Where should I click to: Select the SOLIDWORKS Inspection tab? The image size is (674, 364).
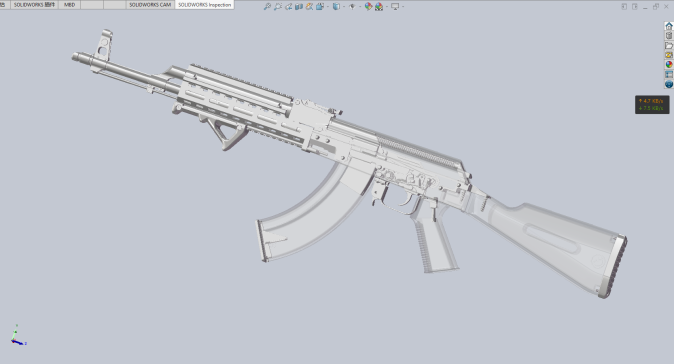click(205, 5)
